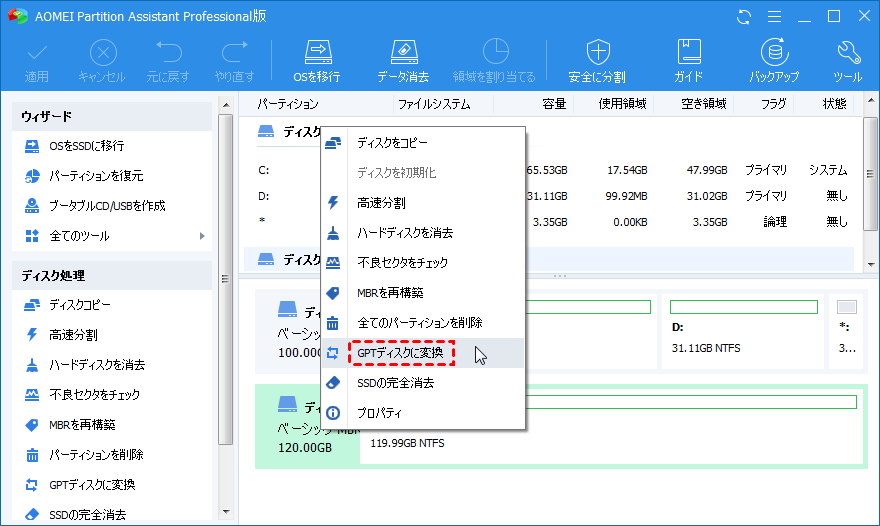Open プロパティ from the context menu

[423, 413]
